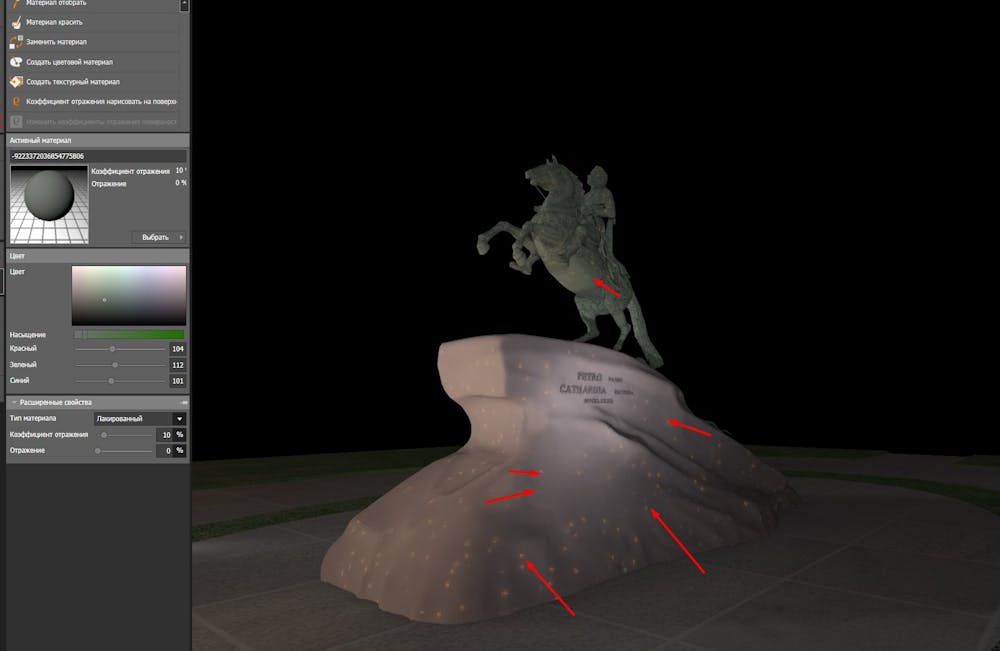This screenshot has height=651, width=1000.
Task: Click the material name field -9223372036854775806
Action: tap(98, 156)
